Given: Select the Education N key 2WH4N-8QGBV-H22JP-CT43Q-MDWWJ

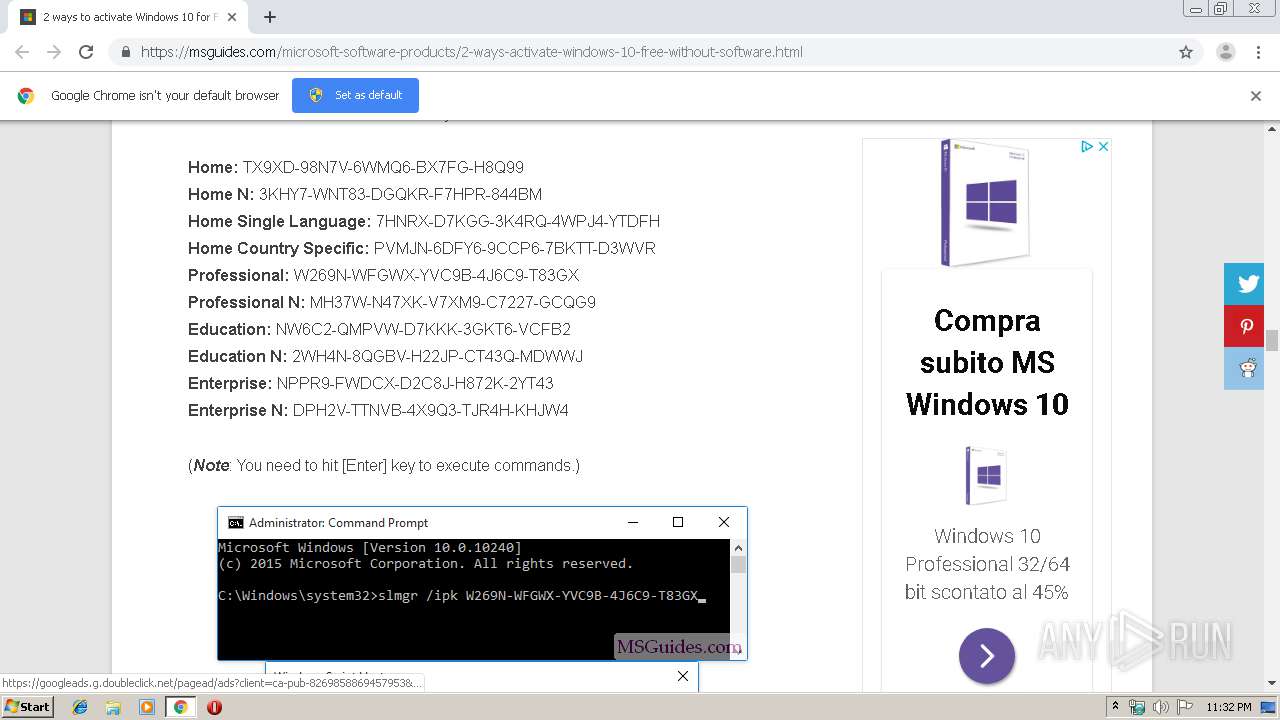Looking at the screenshot, I should point(437,356).
